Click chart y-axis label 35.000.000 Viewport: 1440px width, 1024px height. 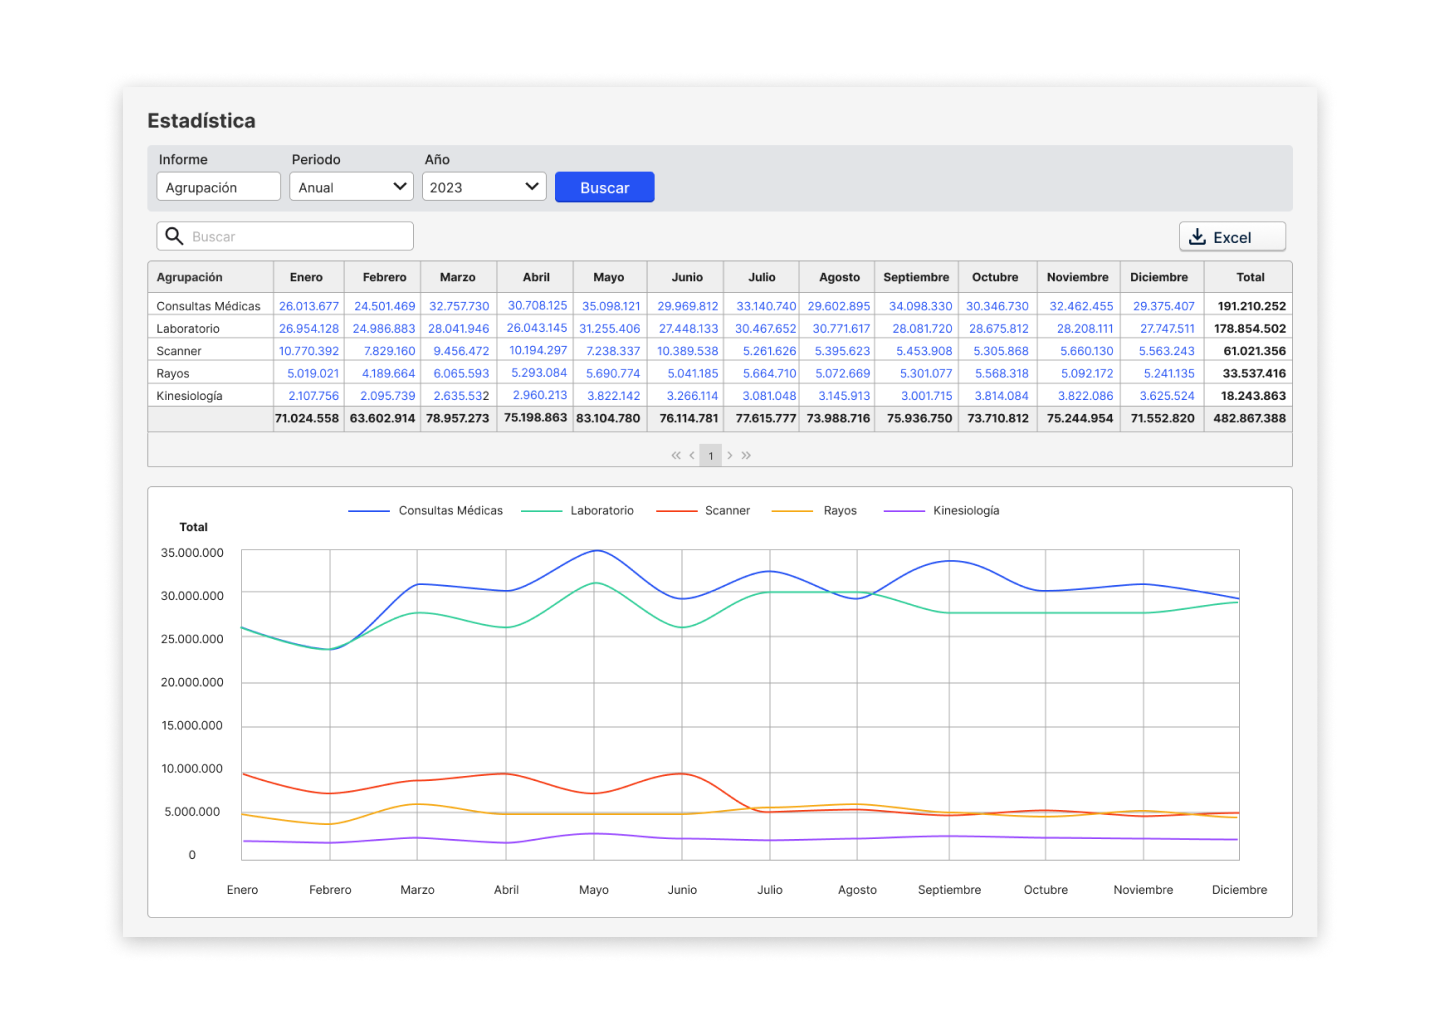[192, 553]
